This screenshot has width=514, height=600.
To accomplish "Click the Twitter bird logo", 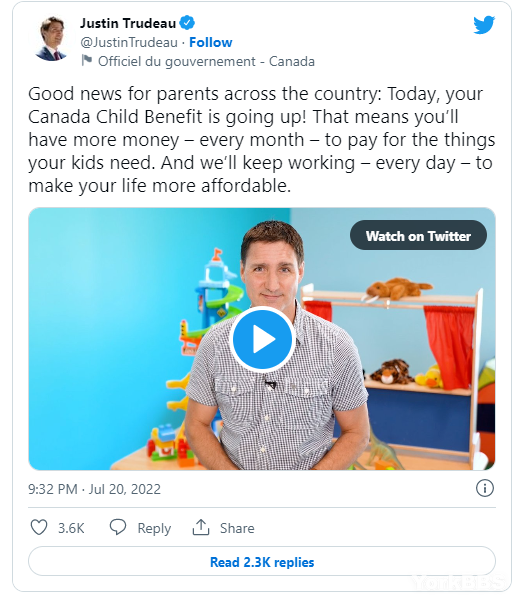I will point(484,25).
